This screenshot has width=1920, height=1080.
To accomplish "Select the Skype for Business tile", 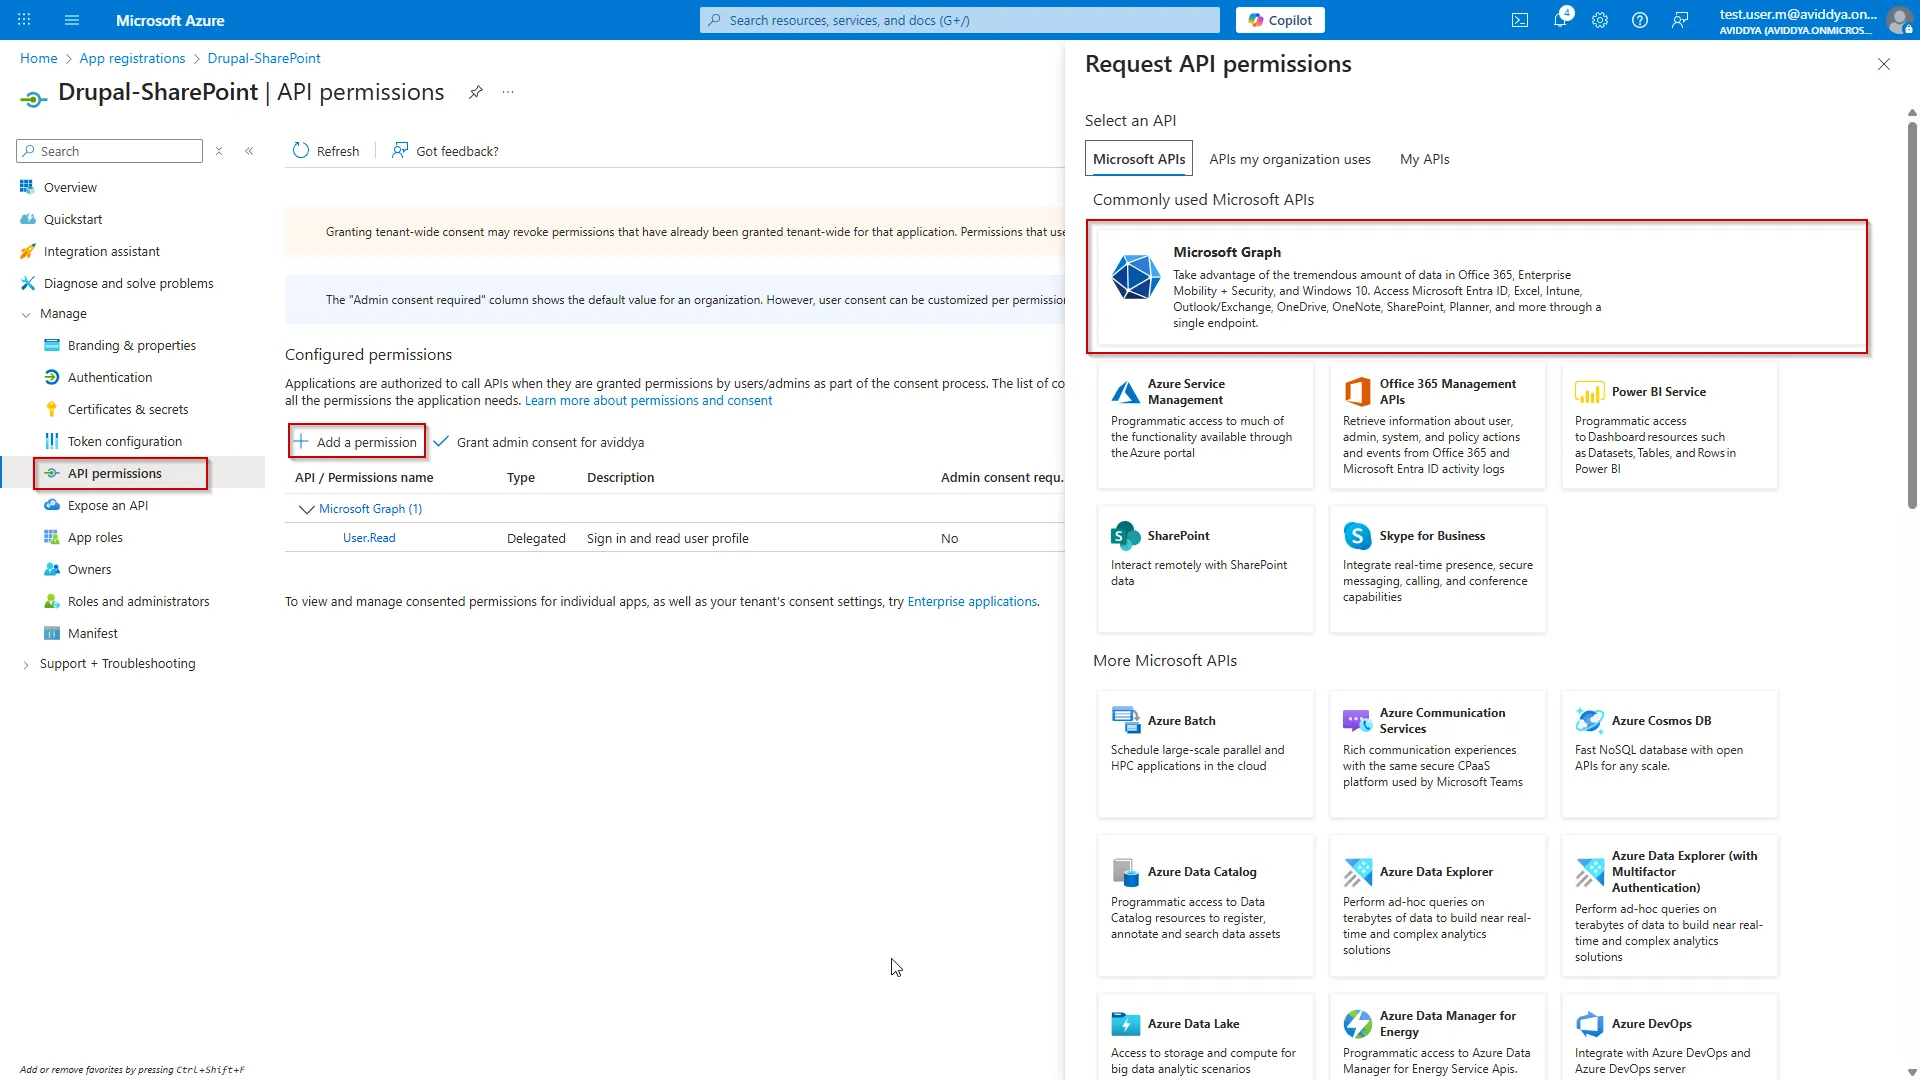I will (x=1437, y=569).
